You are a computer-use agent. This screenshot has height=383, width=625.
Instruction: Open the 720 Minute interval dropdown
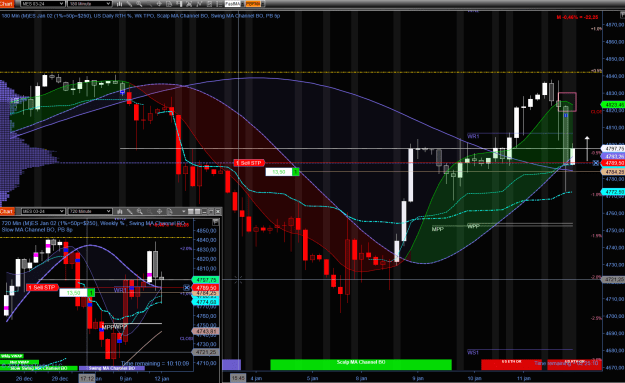(90, 211)
